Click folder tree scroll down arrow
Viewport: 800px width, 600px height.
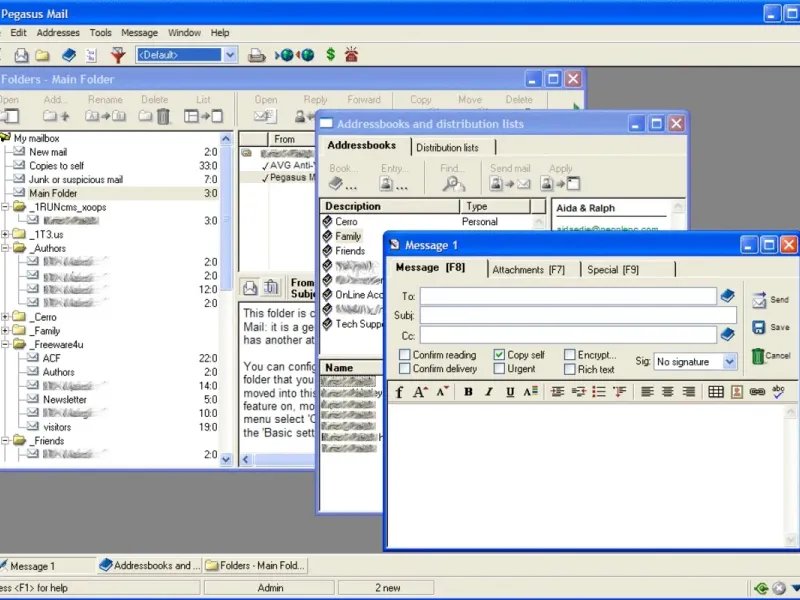coord(226,459)
